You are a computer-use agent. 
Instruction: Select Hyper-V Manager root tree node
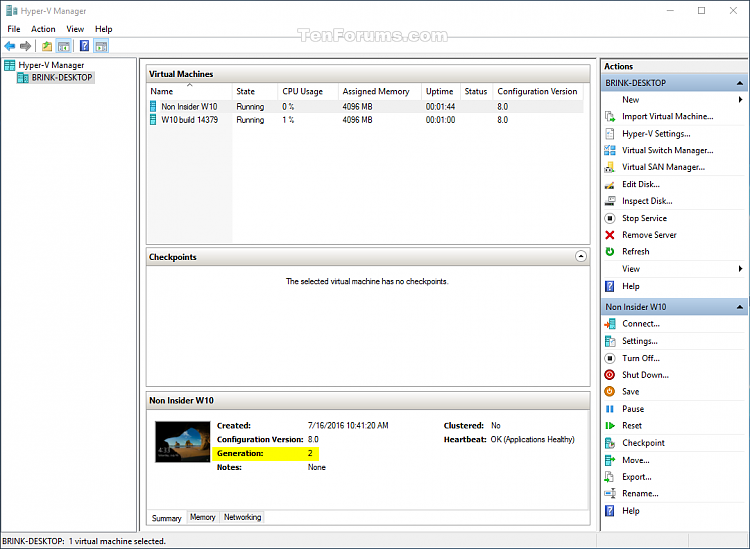click(x=51, y=65)
